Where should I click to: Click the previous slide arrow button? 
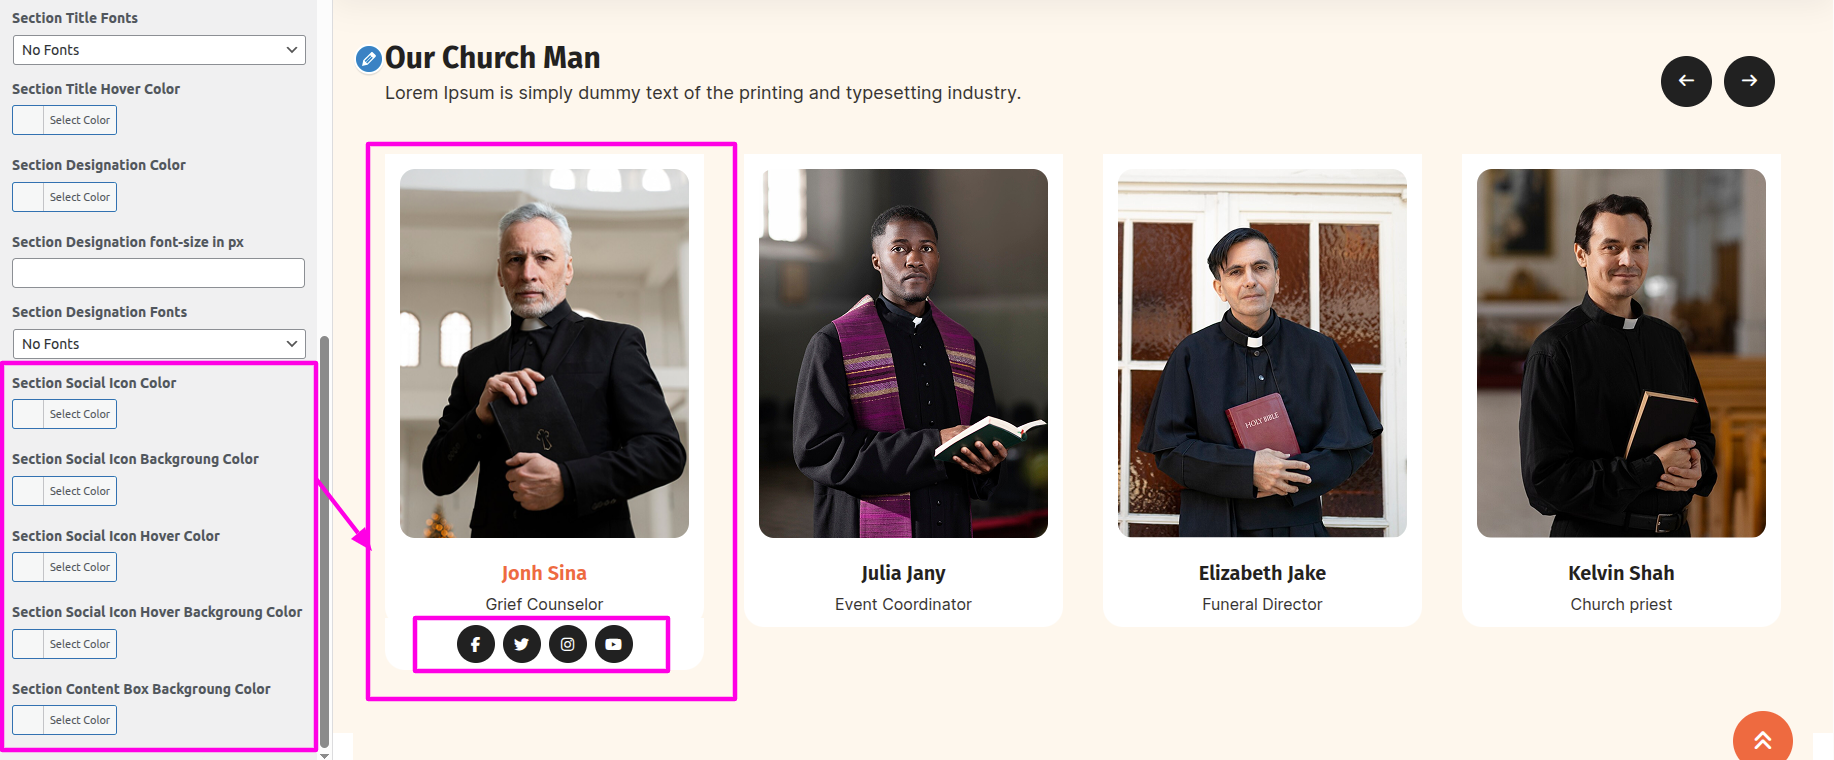pos(1686,81)
